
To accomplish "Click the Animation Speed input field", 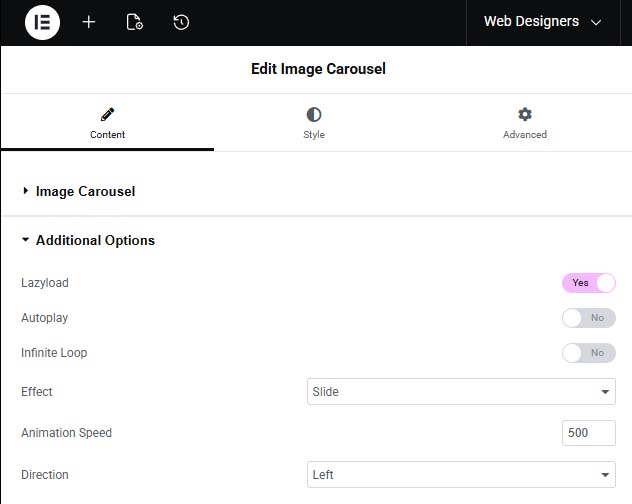I will [589, 433].
